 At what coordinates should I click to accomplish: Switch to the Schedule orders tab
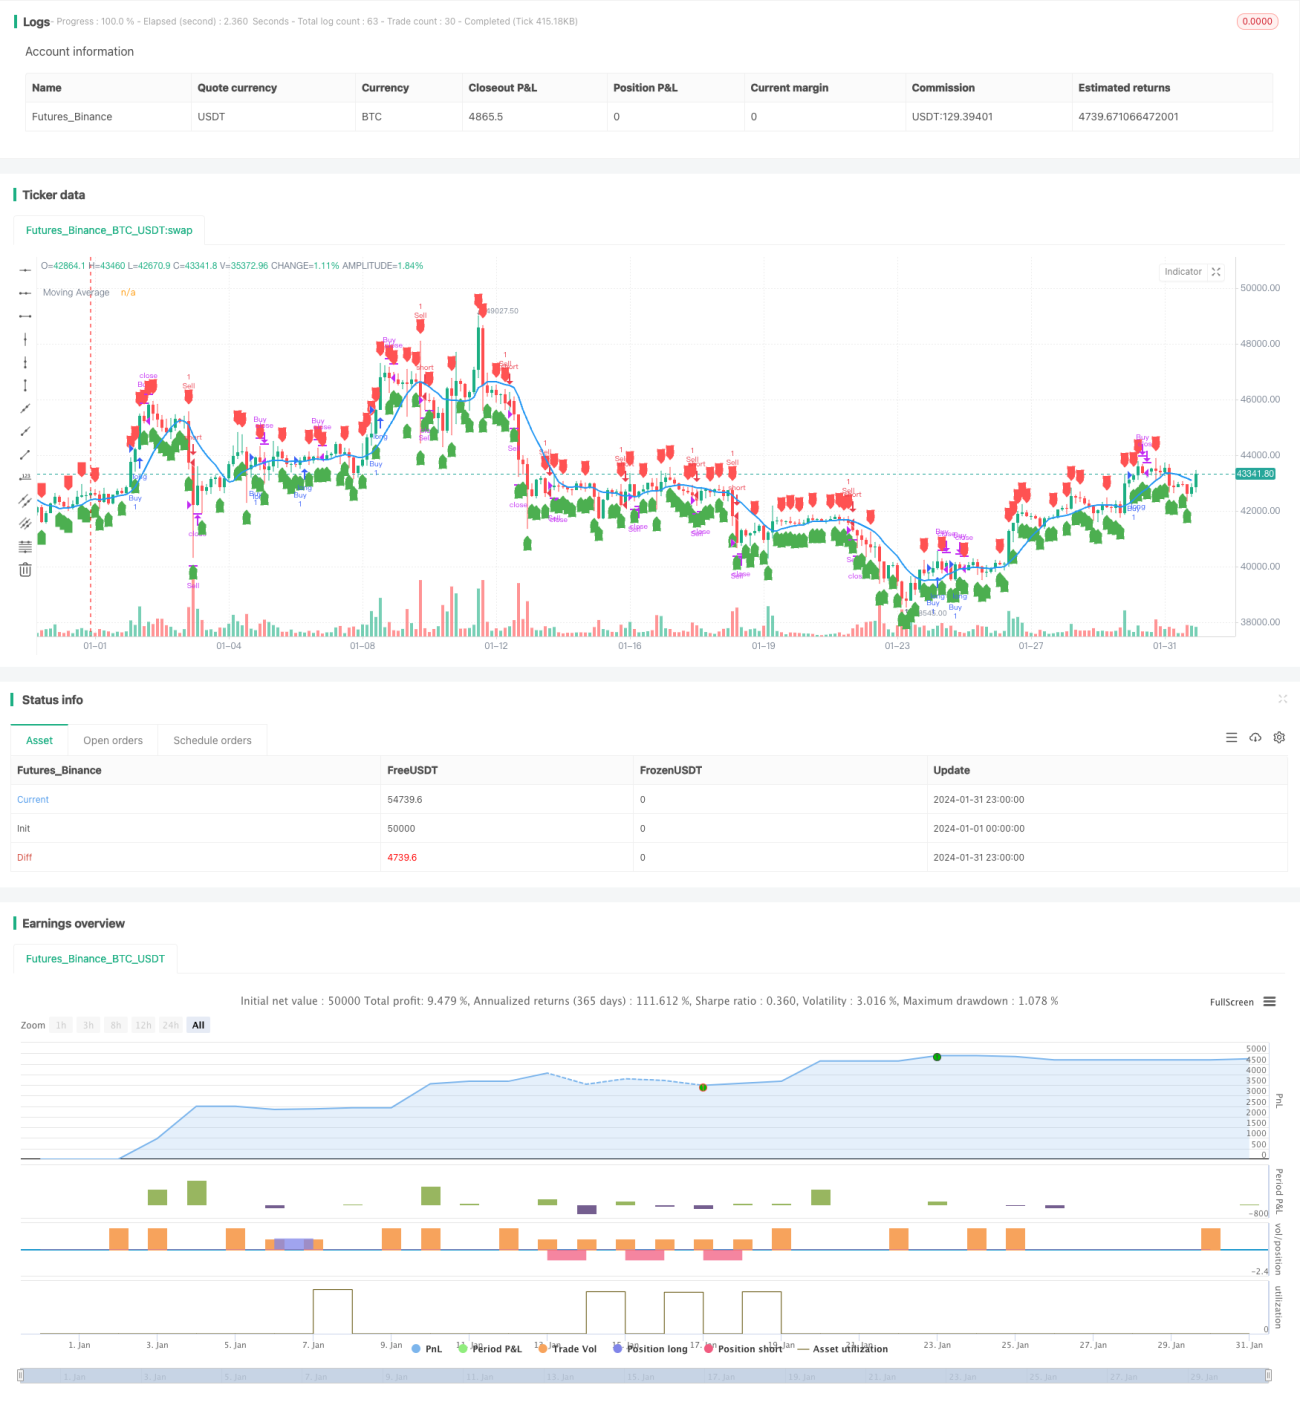[212, 740]
